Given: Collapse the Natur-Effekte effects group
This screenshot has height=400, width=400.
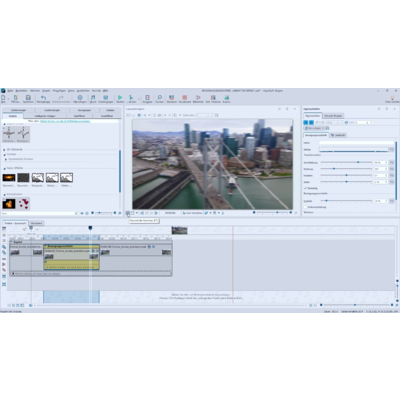Looking at the screenshot, I should [4, 168].
